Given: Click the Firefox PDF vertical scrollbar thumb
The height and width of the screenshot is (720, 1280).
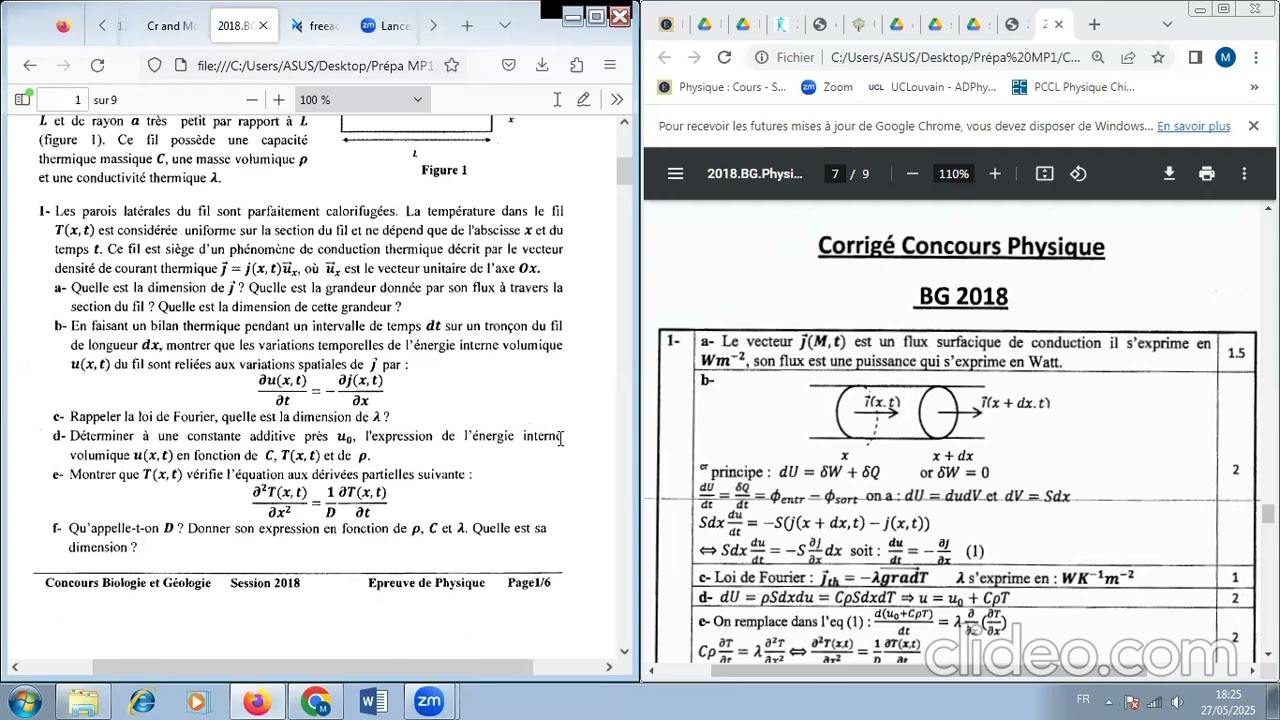Looking at the screenshot, I should coord(624,171).
